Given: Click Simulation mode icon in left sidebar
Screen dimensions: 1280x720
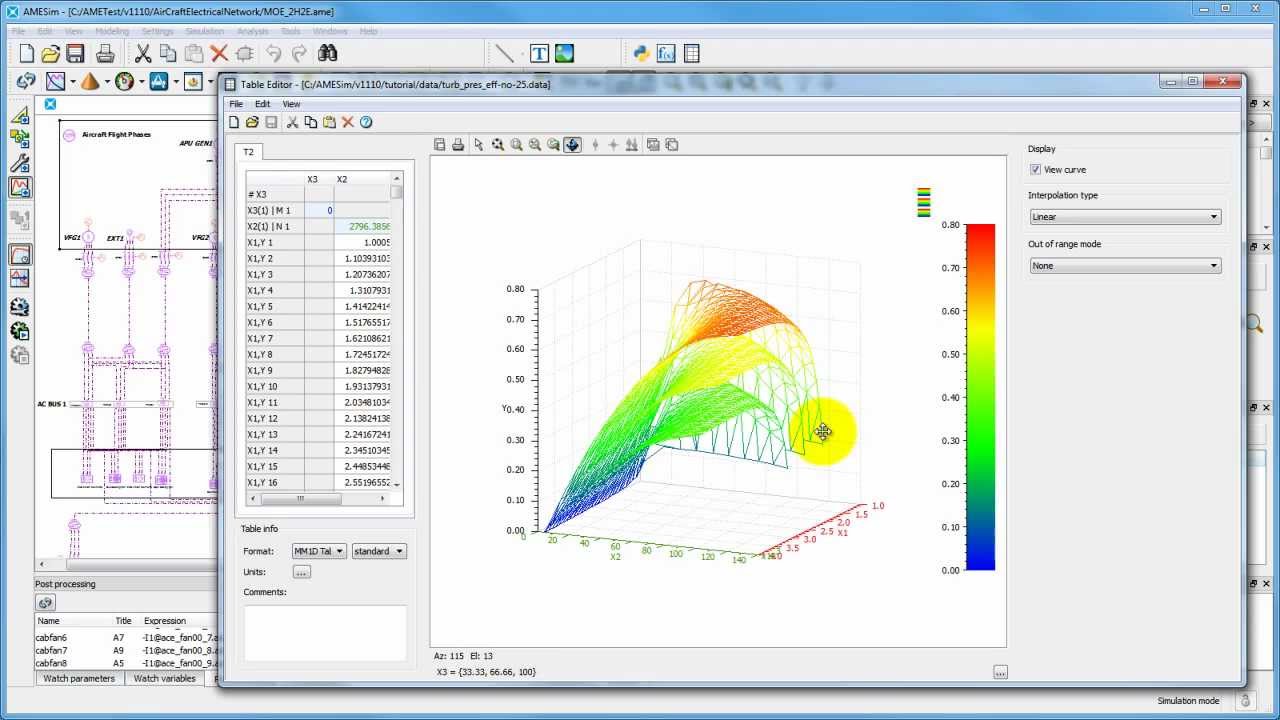Looking at the screenshot, I should point(20,187).
